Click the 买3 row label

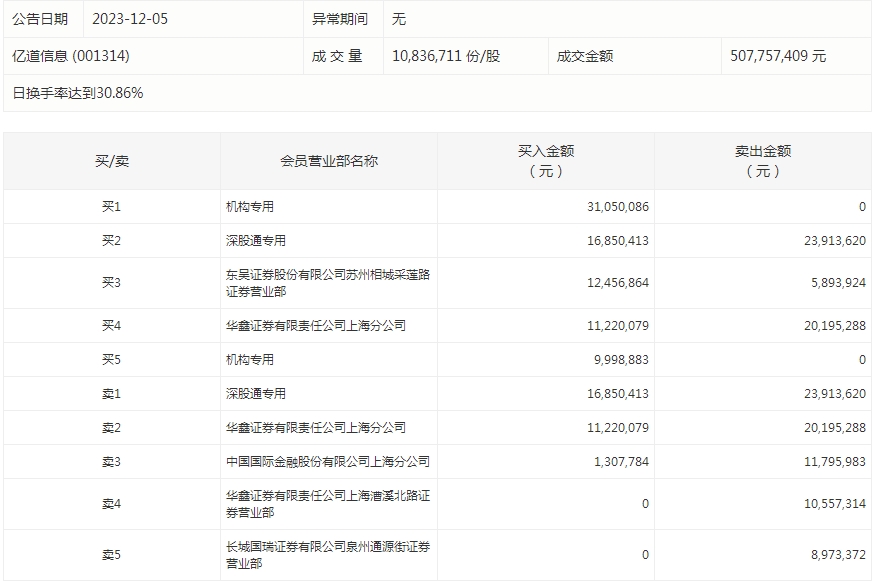111,283
